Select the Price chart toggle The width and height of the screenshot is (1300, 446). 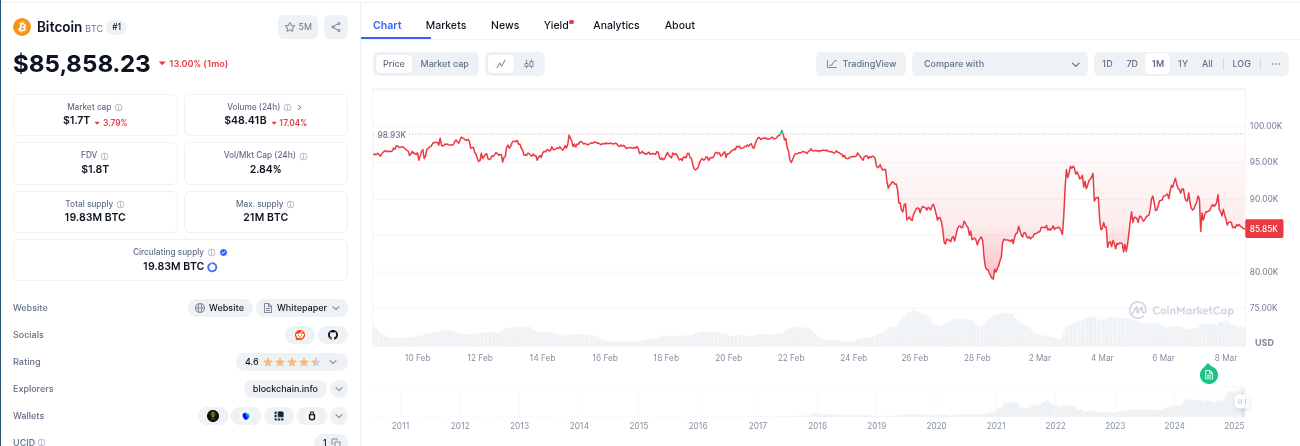pyautogui.click(x=394, y=64)
